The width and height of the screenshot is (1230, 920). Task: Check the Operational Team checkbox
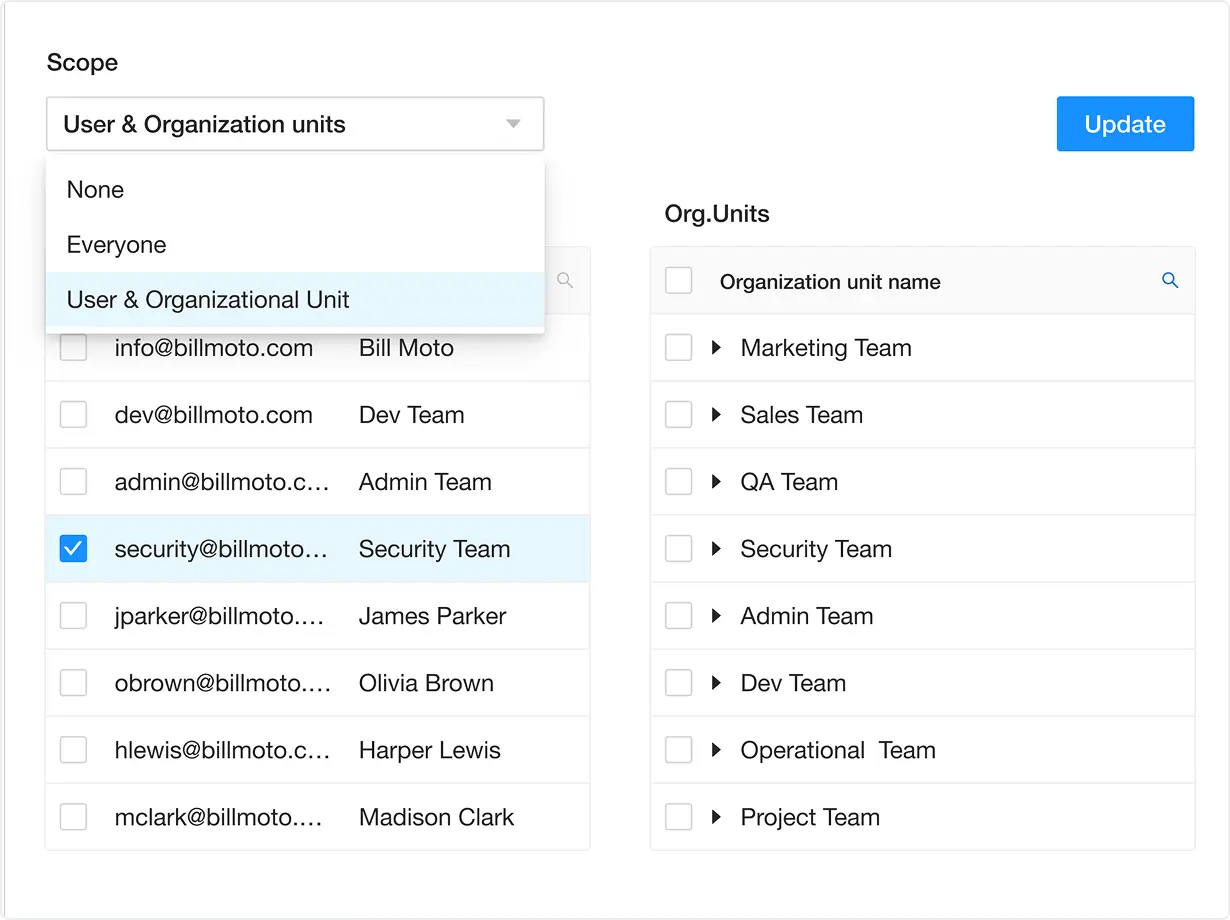click(x=679, y=749)
